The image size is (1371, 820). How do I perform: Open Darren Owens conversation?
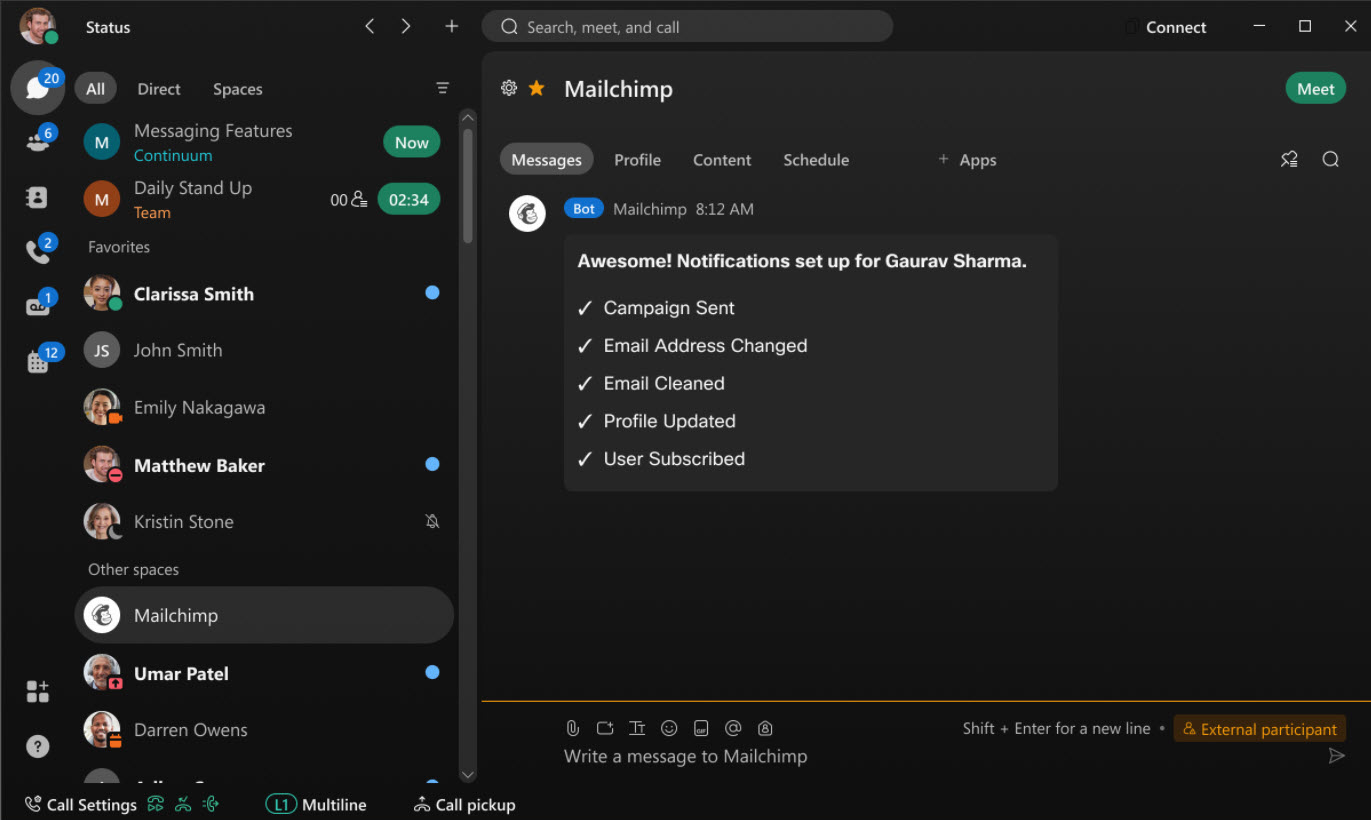click(264, 730)
